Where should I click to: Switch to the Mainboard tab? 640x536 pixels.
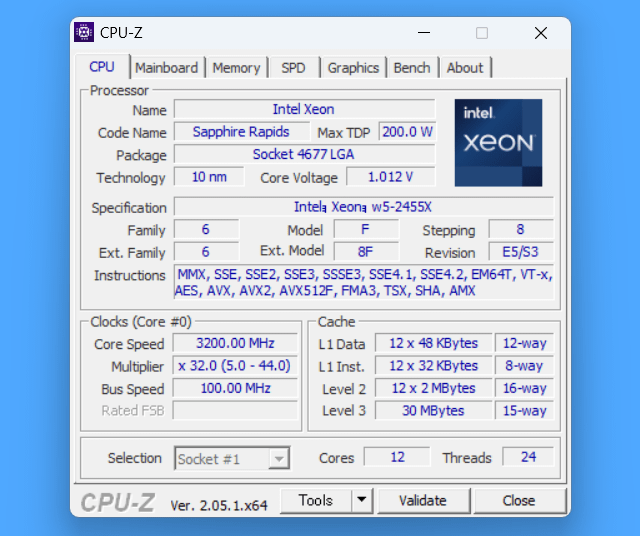click(167, 68)
